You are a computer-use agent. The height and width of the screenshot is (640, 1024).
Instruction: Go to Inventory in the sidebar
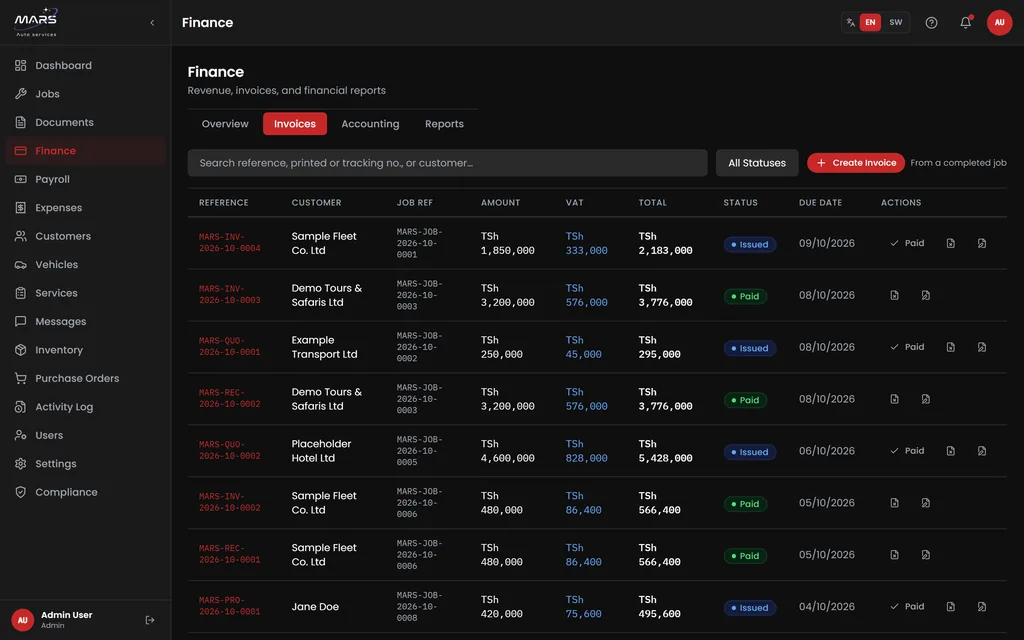pyautogui.click(x=86, y=349)
